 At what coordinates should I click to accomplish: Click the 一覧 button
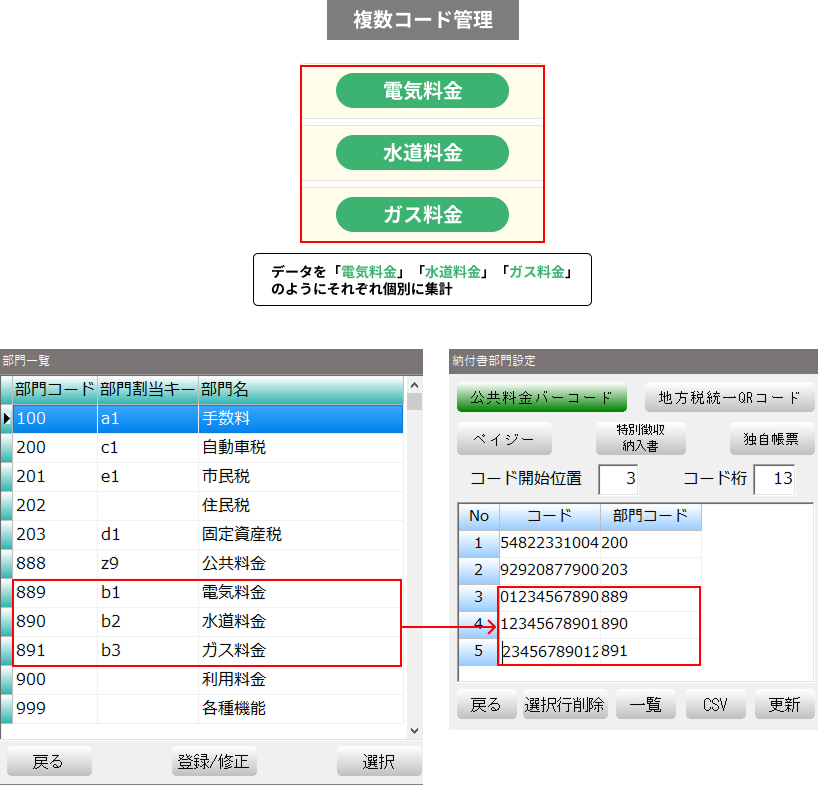(645, 704)
